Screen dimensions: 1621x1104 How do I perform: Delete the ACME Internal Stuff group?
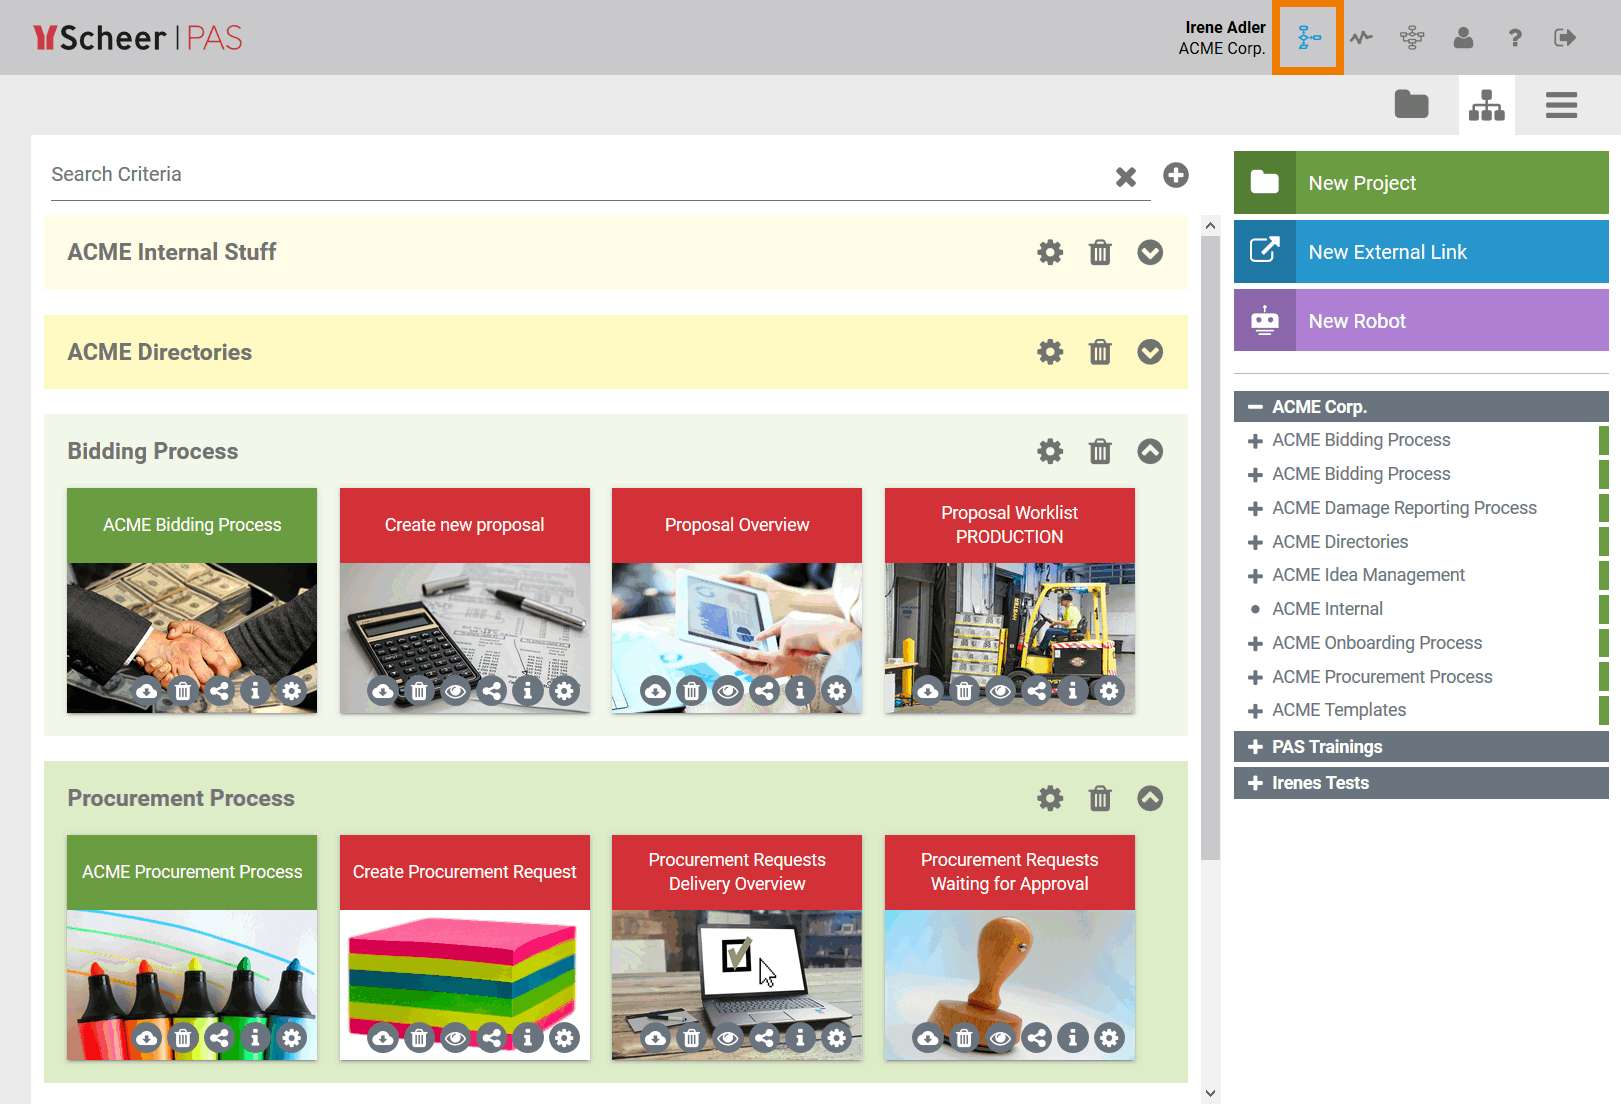coord(1100,252)
